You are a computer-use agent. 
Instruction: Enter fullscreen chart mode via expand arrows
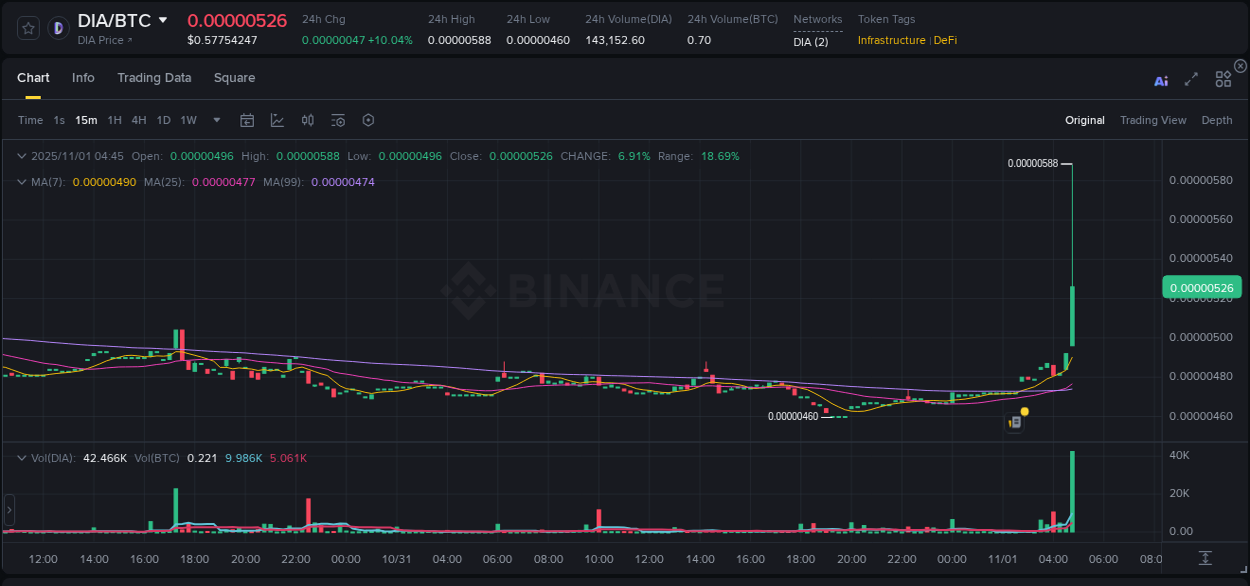tap(1191, 82)
